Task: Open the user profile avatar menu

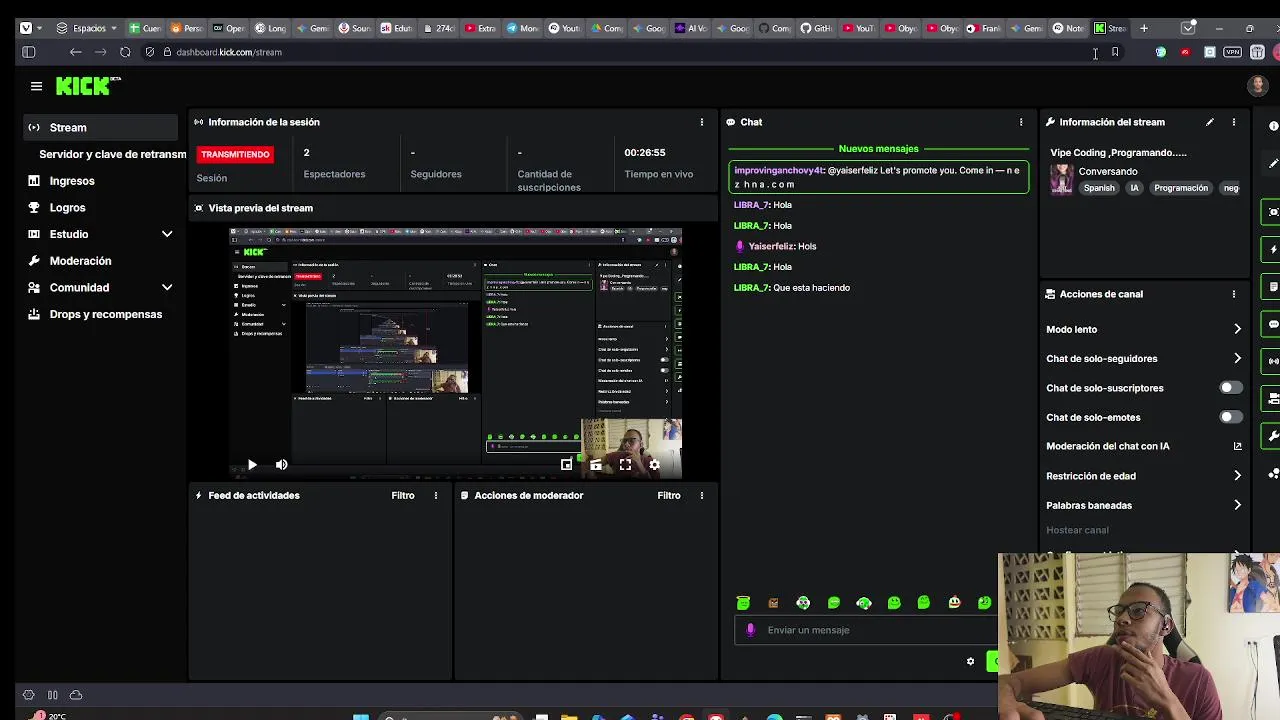Action: click(x=1258, y=86)
